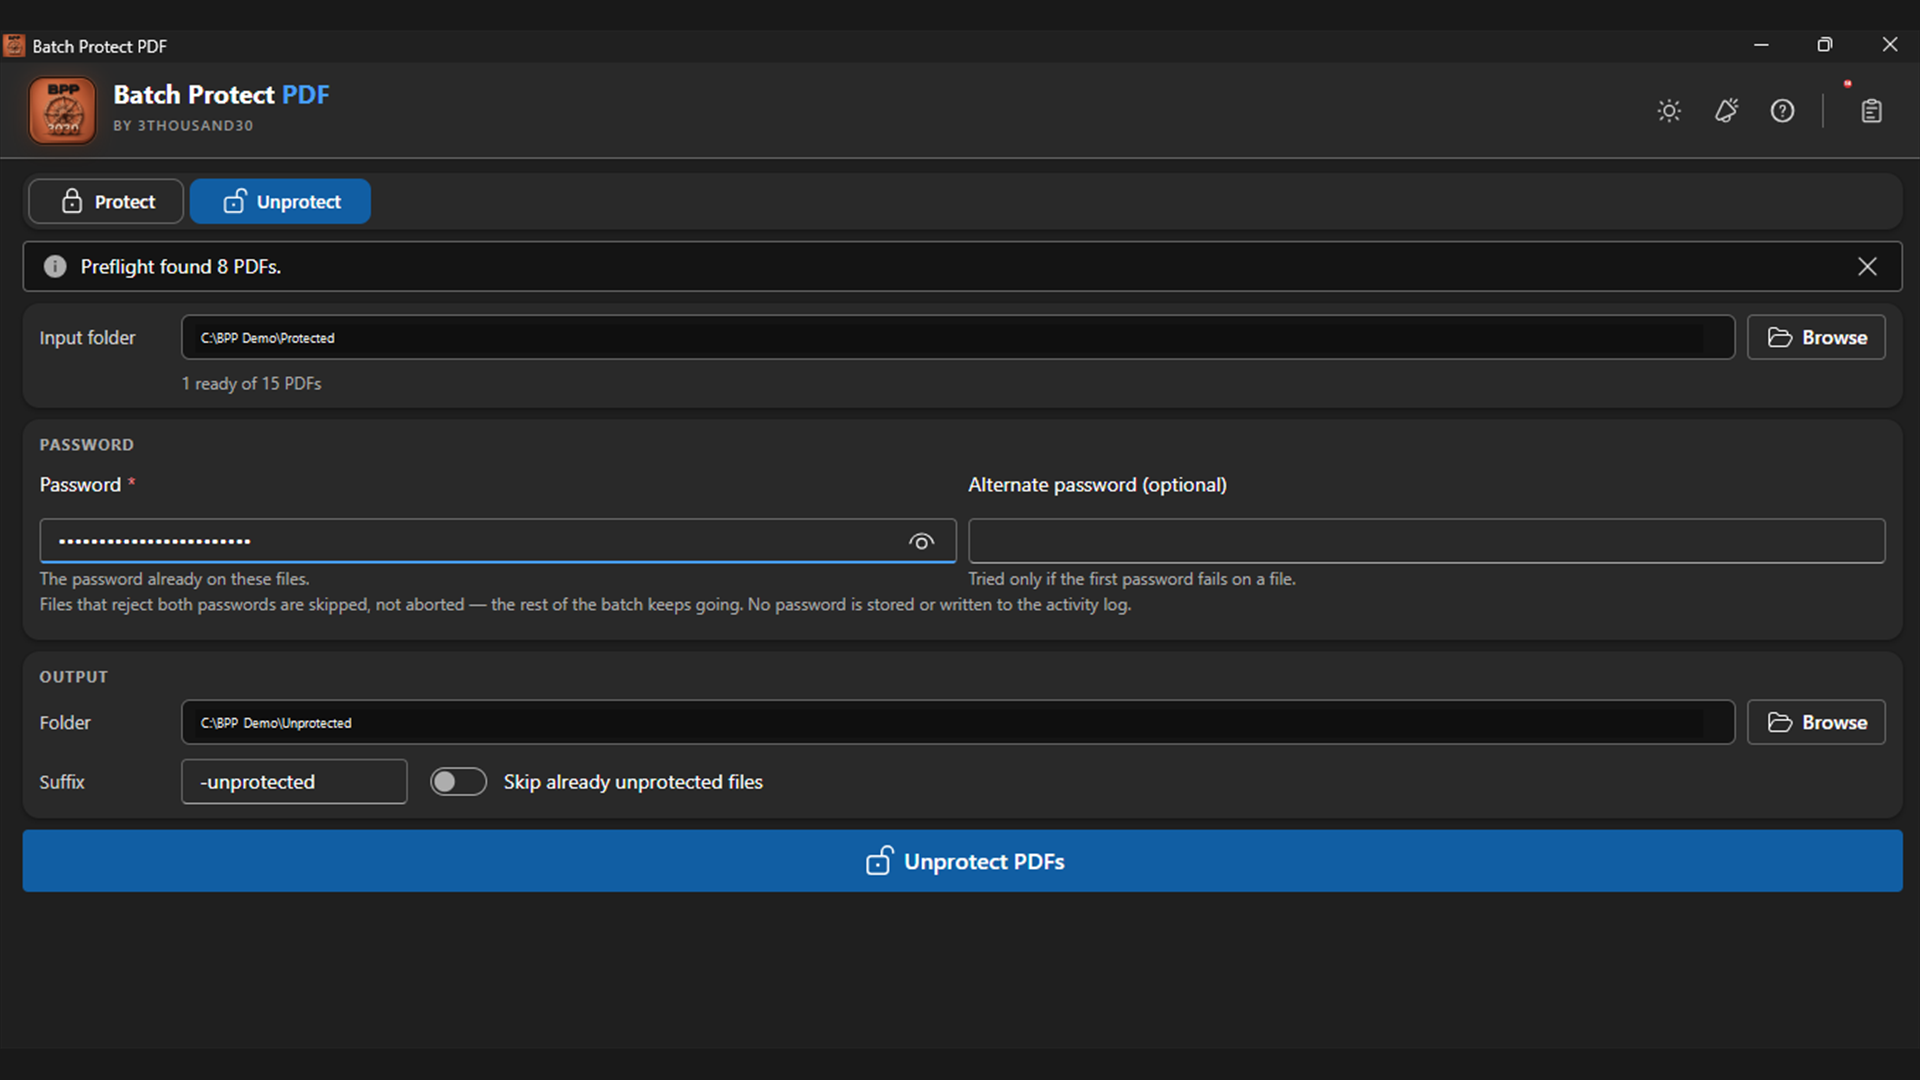This screenshot has height=1080, width=1920.
Task: Click the '1 ready of 15 PDFs' text
Action: [251, 383]
